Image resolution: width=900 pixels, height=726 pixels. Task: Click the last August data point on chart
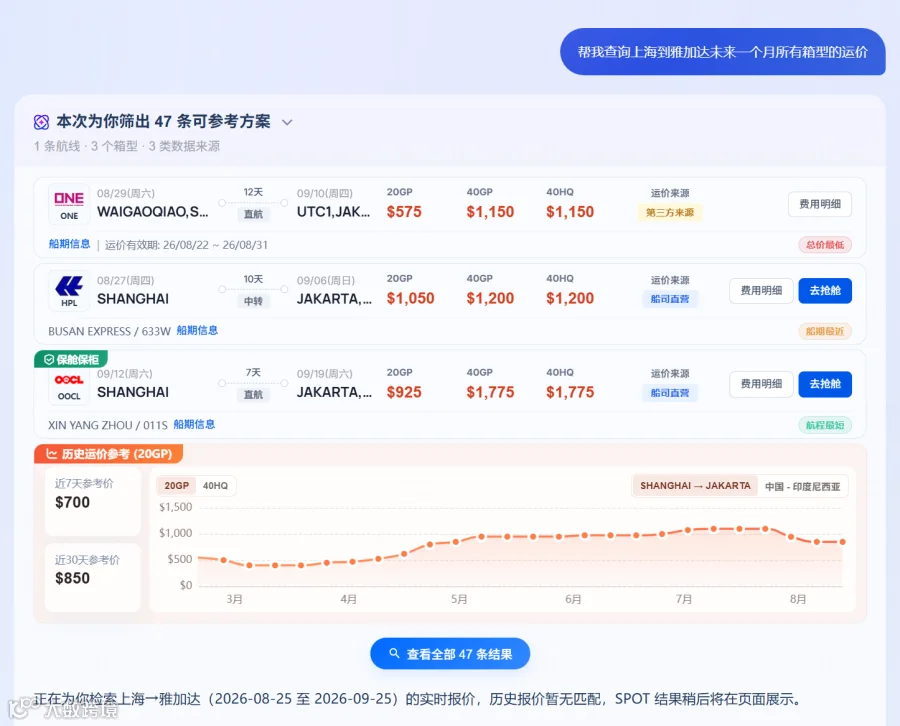pos(842,542)
